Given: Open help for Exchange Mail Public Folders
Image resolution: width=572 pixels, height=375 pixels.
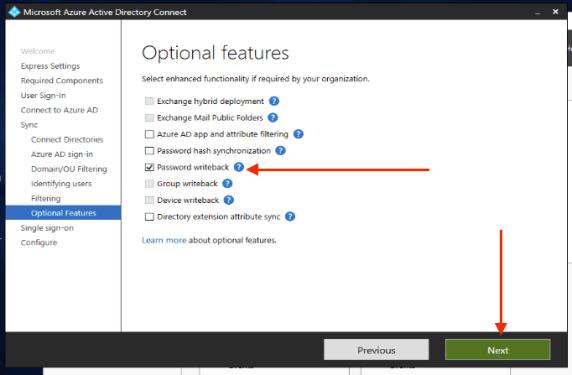Looking at the screenshot, I should click(273, 117).
